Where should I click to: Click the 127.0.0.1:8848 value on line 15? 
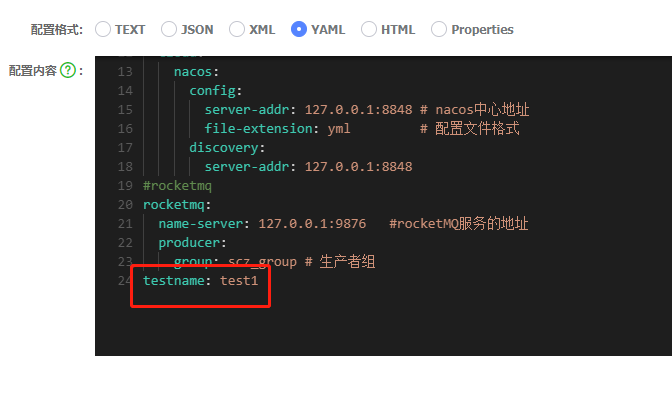[x=358, y=110]
